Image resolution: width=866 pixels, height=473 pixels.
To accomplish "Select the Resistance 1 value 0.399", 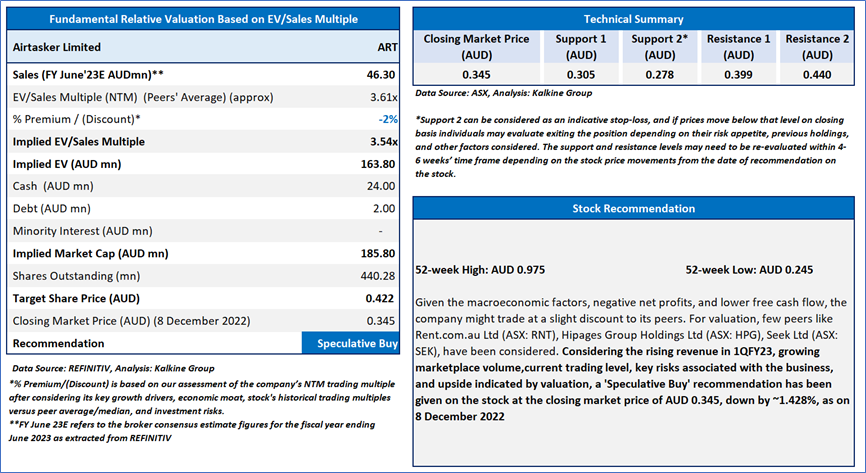I will [x=738, y=75].
